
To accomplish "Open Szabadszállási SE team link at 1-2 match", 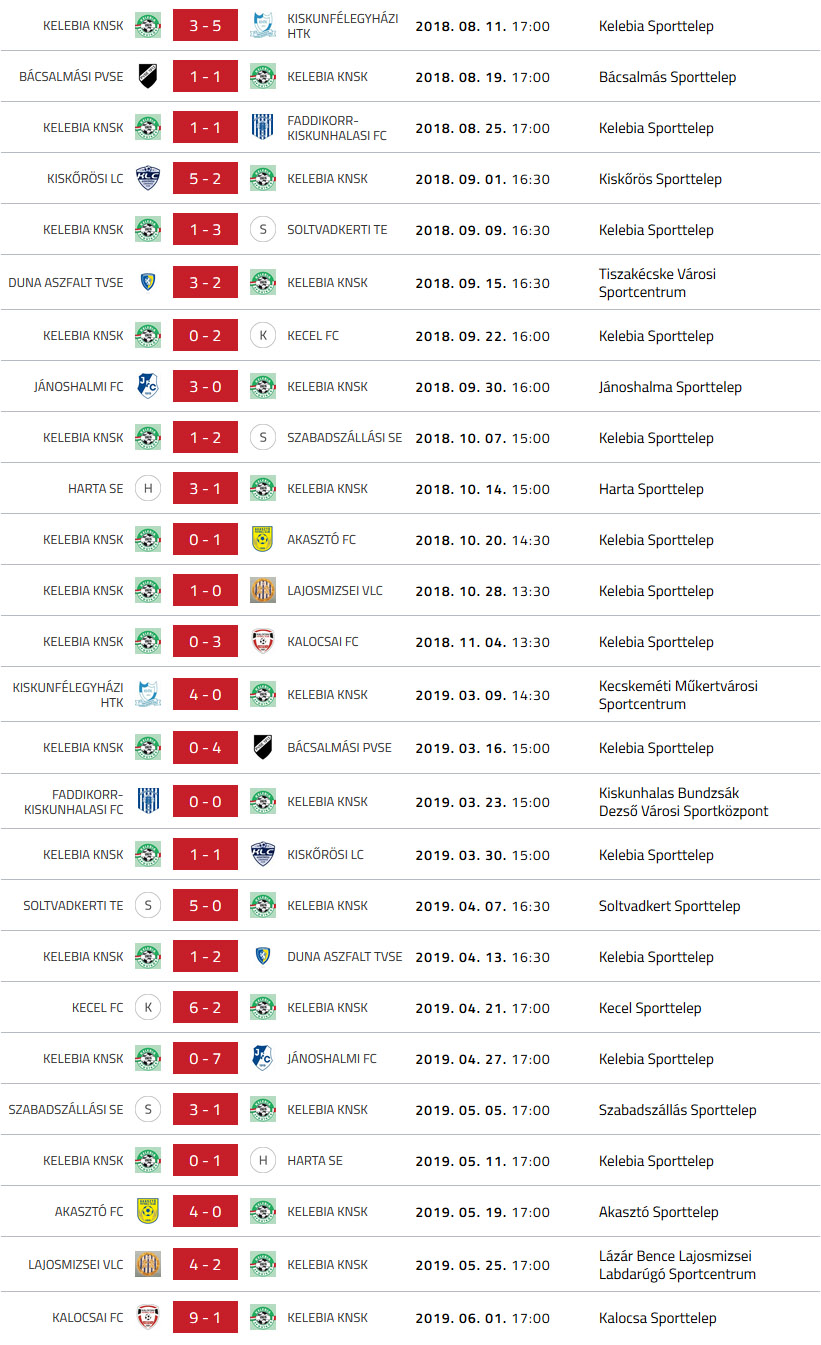I will pyautogui.click(x=344, y=438).
